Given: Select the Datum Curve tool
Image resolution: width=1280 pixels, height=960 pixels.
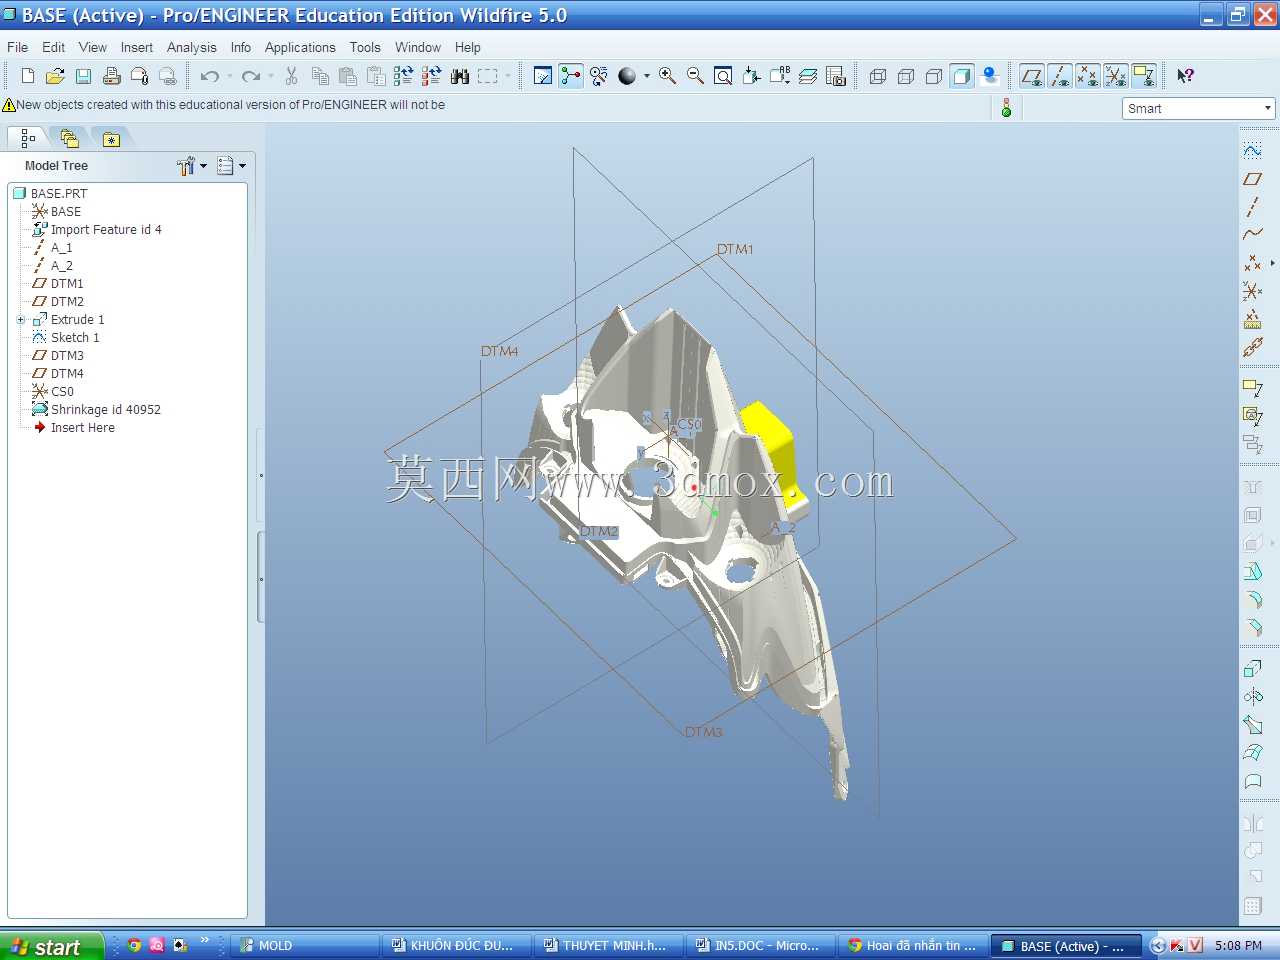Looking at the screenshot, I should pos(1252,235).
